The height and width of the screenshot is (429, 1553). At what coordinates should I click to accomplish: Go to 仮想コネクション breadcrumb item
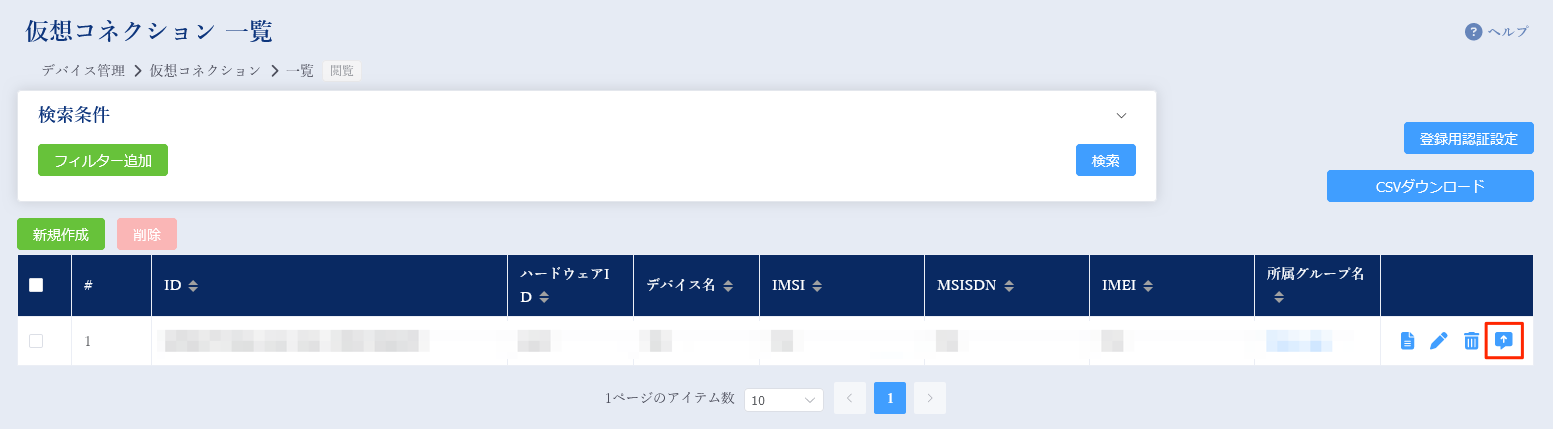point(205,71)
